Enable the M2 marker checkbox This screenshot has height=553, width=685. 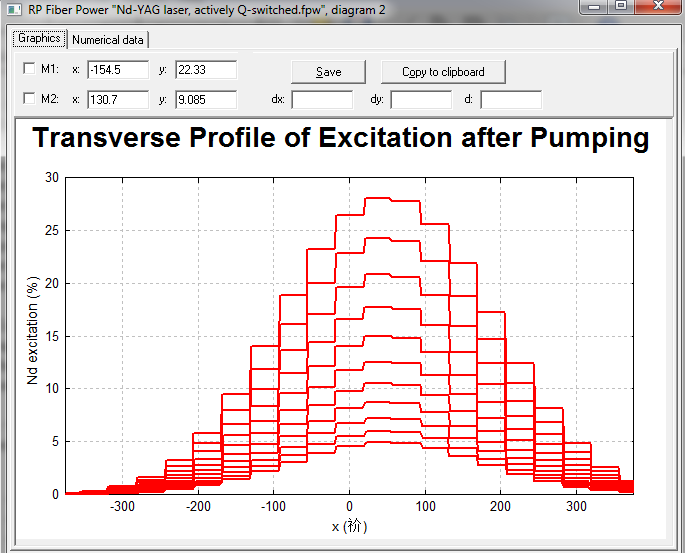pos(29,98)
